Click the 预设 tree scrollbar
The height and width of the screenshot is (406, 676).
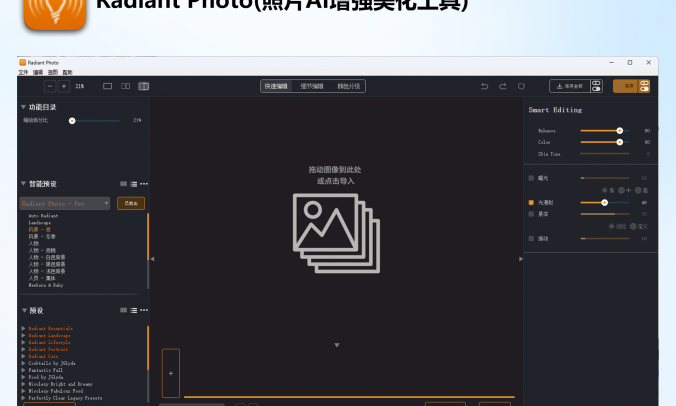tap(148, 363)
